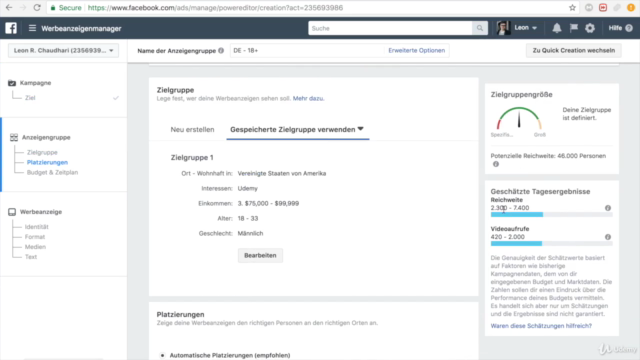640x360 pixels.
Task: Click the orange browser extension icon
Action: 631,7
